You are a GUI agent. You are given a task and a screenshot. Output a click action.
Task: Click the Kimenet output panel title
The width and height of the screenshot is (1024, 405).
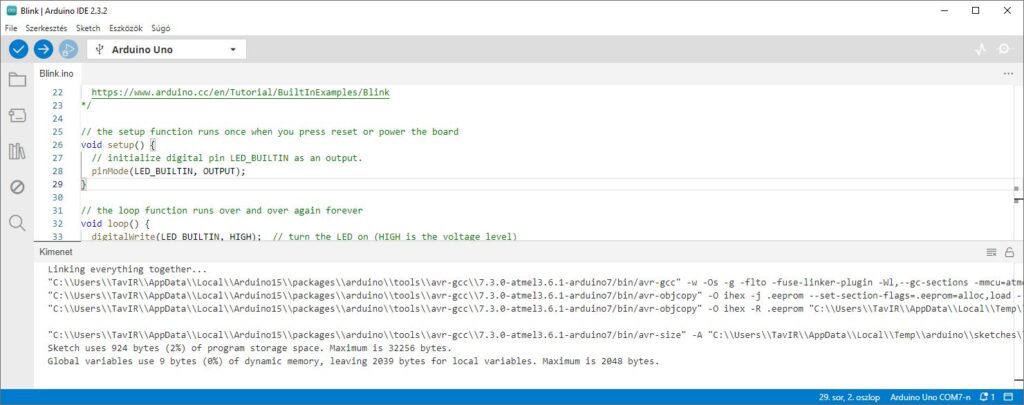56,252
